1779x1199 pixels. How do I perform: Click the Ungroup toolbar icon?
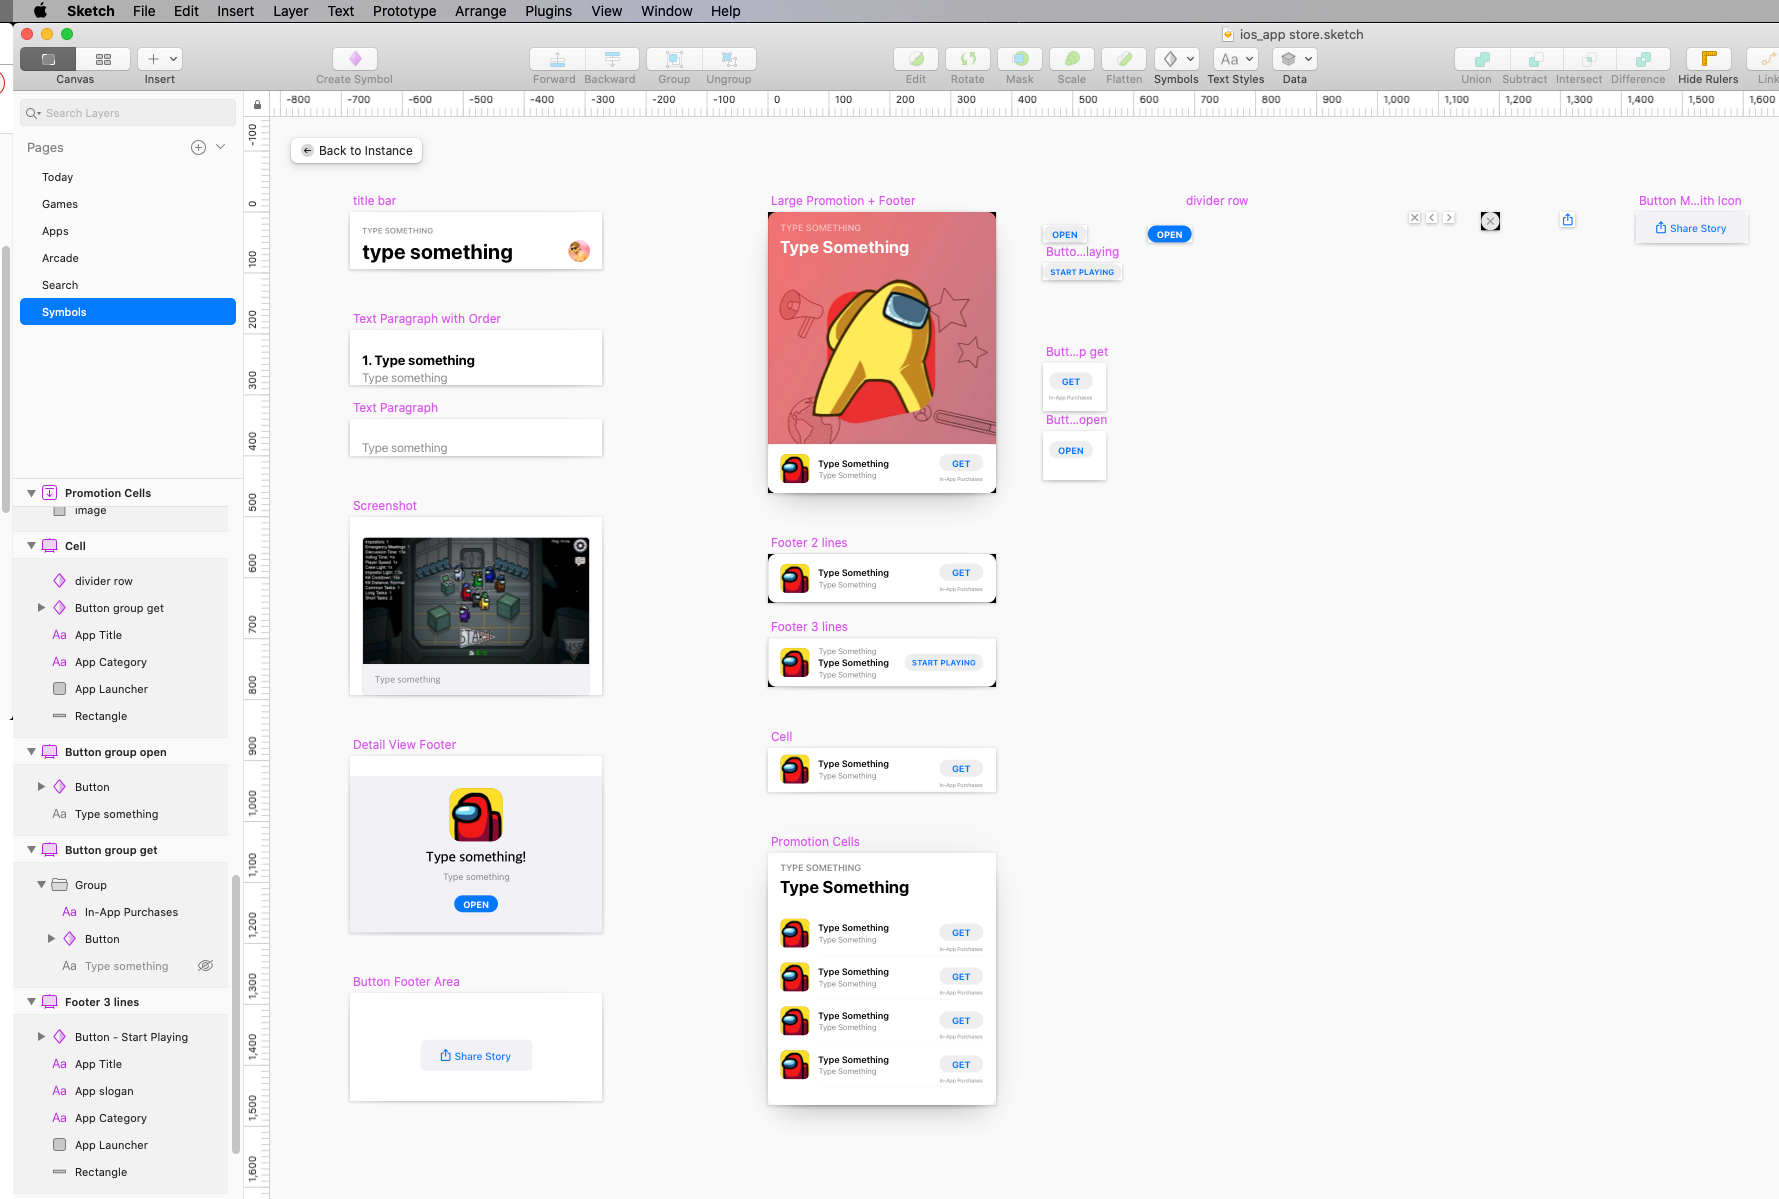point(729,59)
